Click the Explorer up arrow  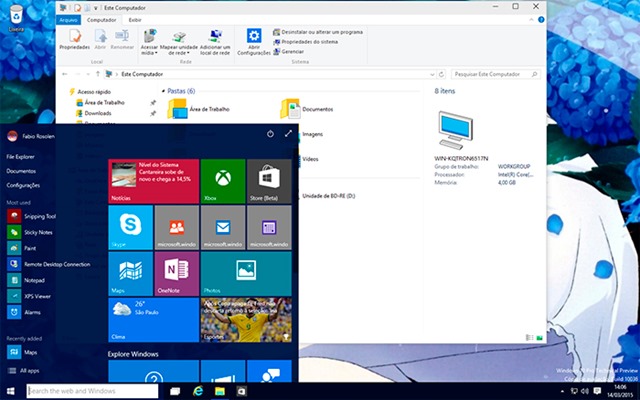[x=98, y=74]
